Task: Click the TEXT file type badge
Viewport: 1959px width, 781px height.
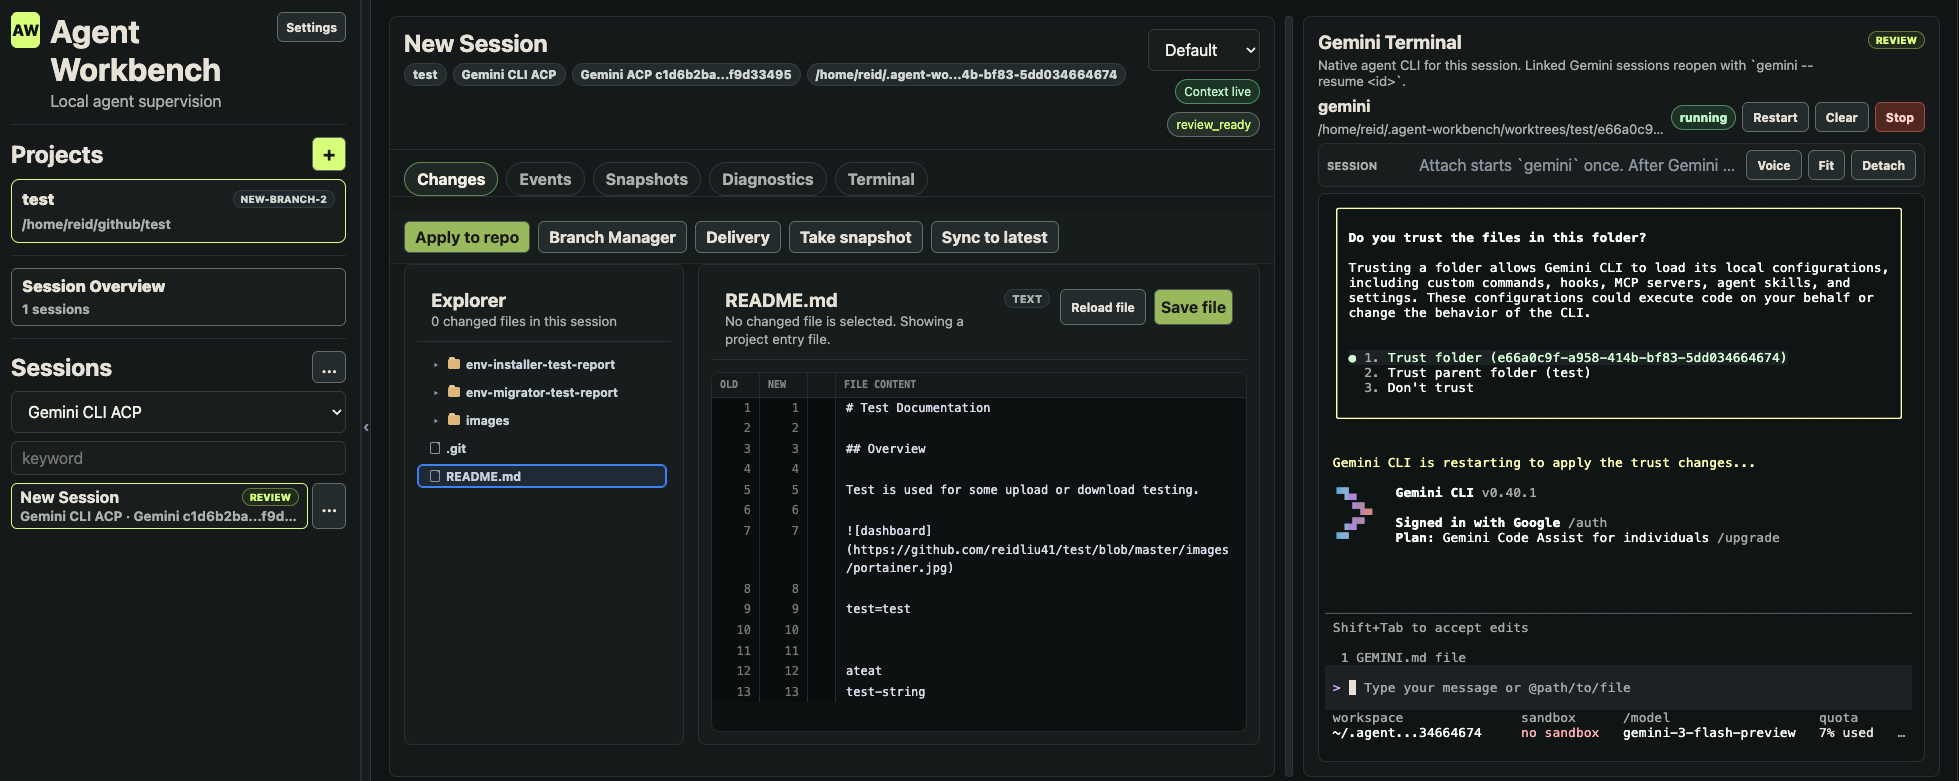Action: tap(1027, 299)
